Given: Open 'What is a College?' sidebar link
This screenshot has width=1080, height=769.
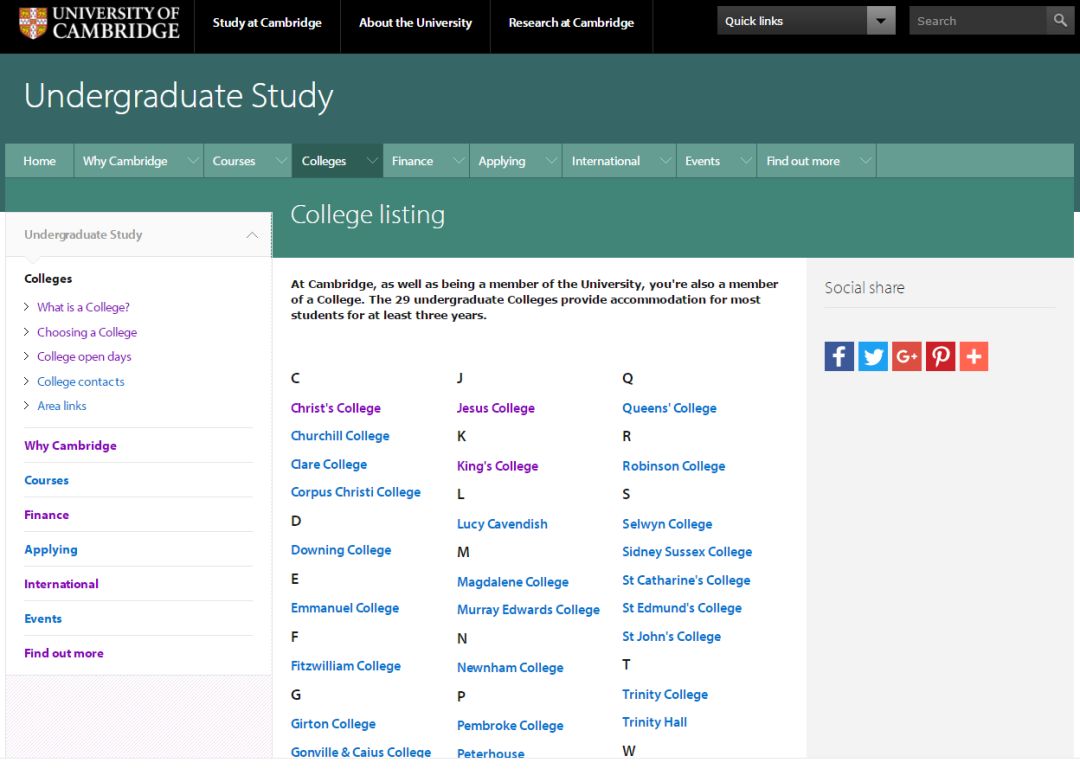Looking at the screenshot, I should 83,307.
